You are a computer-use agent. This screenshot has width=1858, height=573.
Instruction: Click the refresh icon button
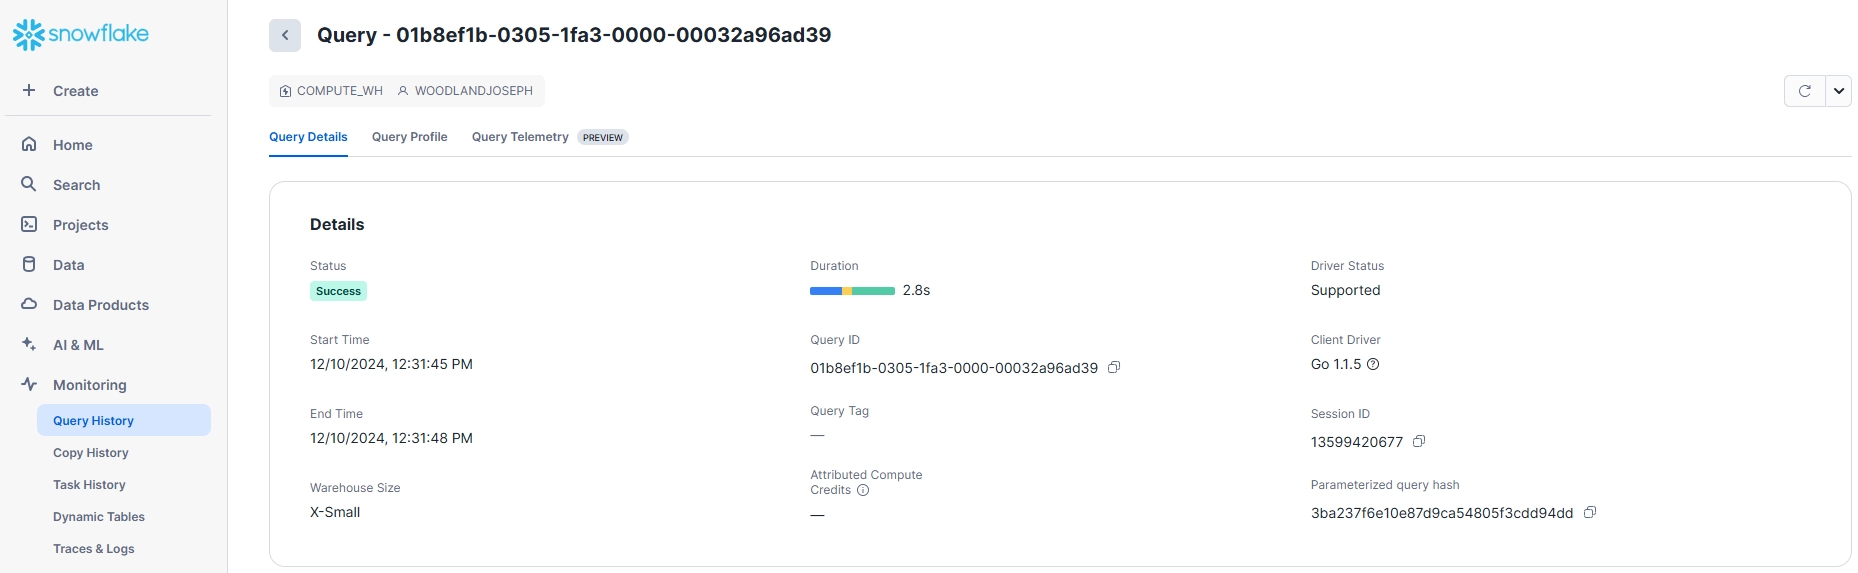pyautogui.click(x=1804, y=91)
